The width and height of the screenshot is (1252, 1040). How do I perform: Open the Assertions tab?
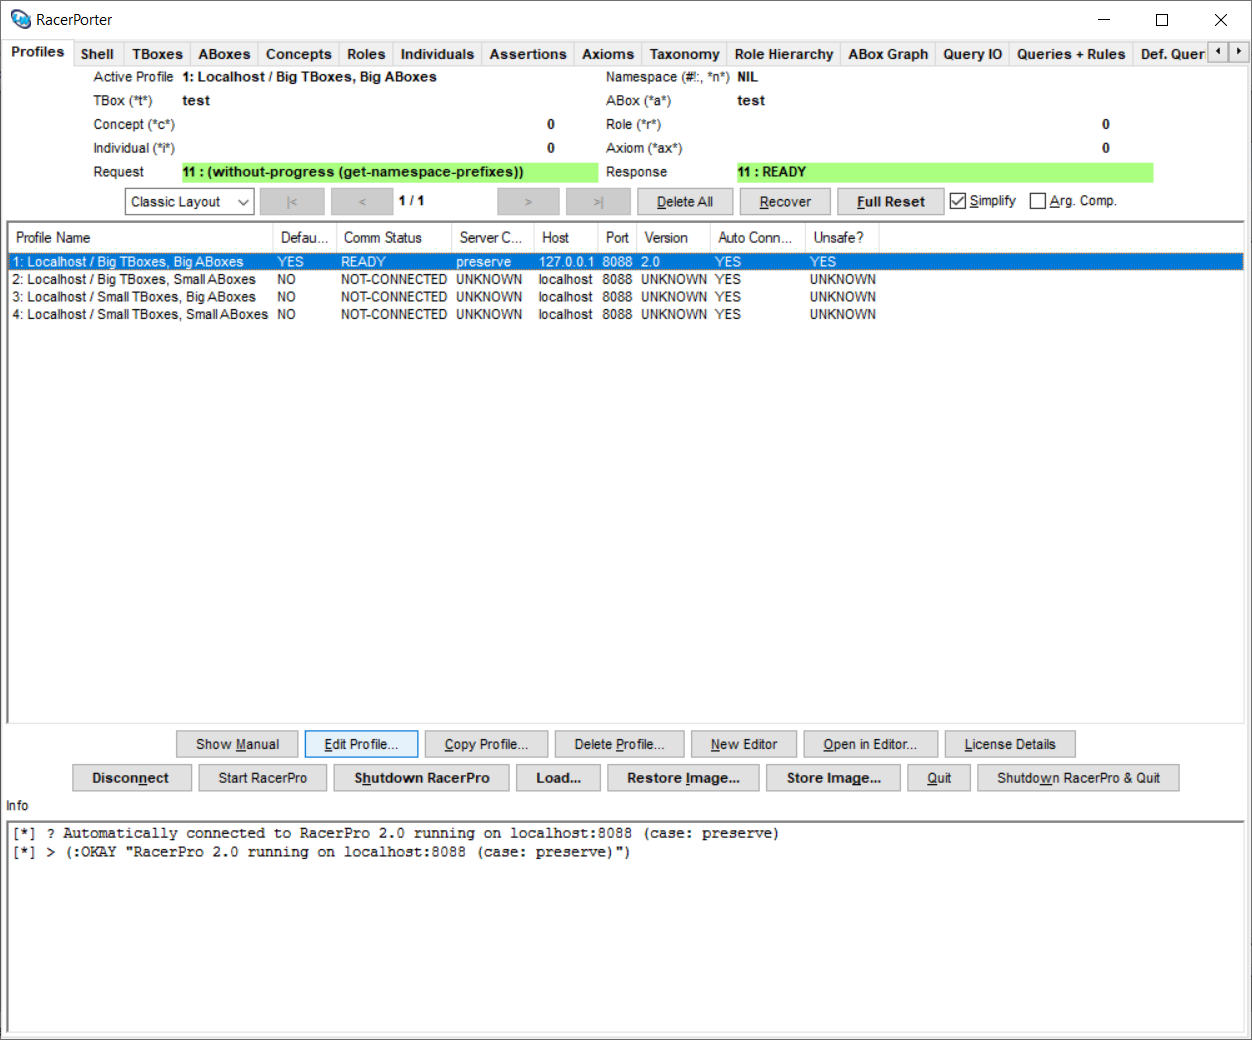(528, 54)
